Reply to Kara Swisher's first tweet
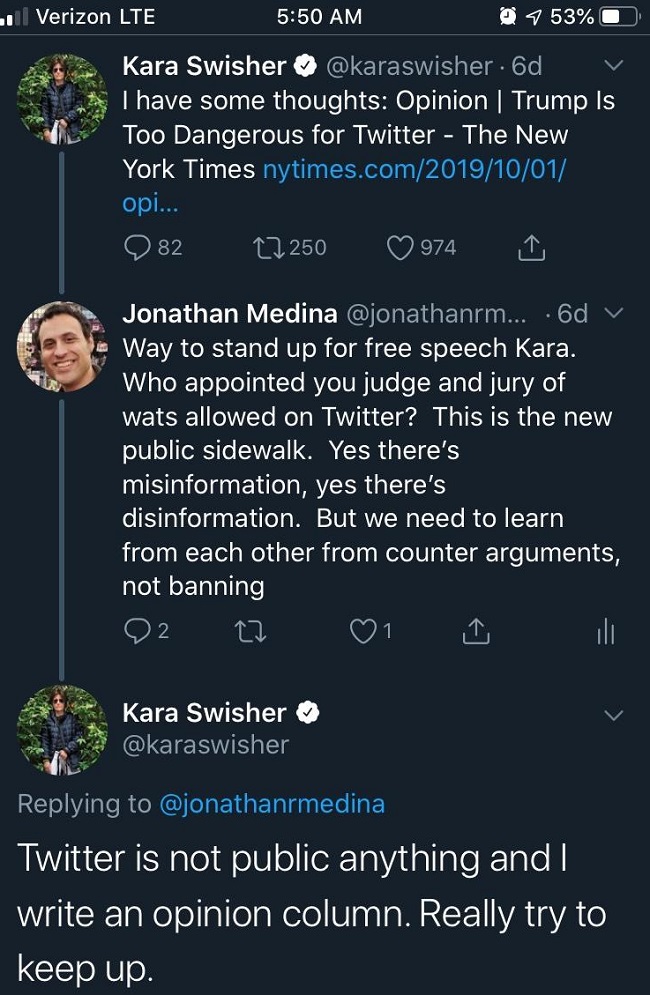This screenshot has width=650, height=995. tap(138, 247)
